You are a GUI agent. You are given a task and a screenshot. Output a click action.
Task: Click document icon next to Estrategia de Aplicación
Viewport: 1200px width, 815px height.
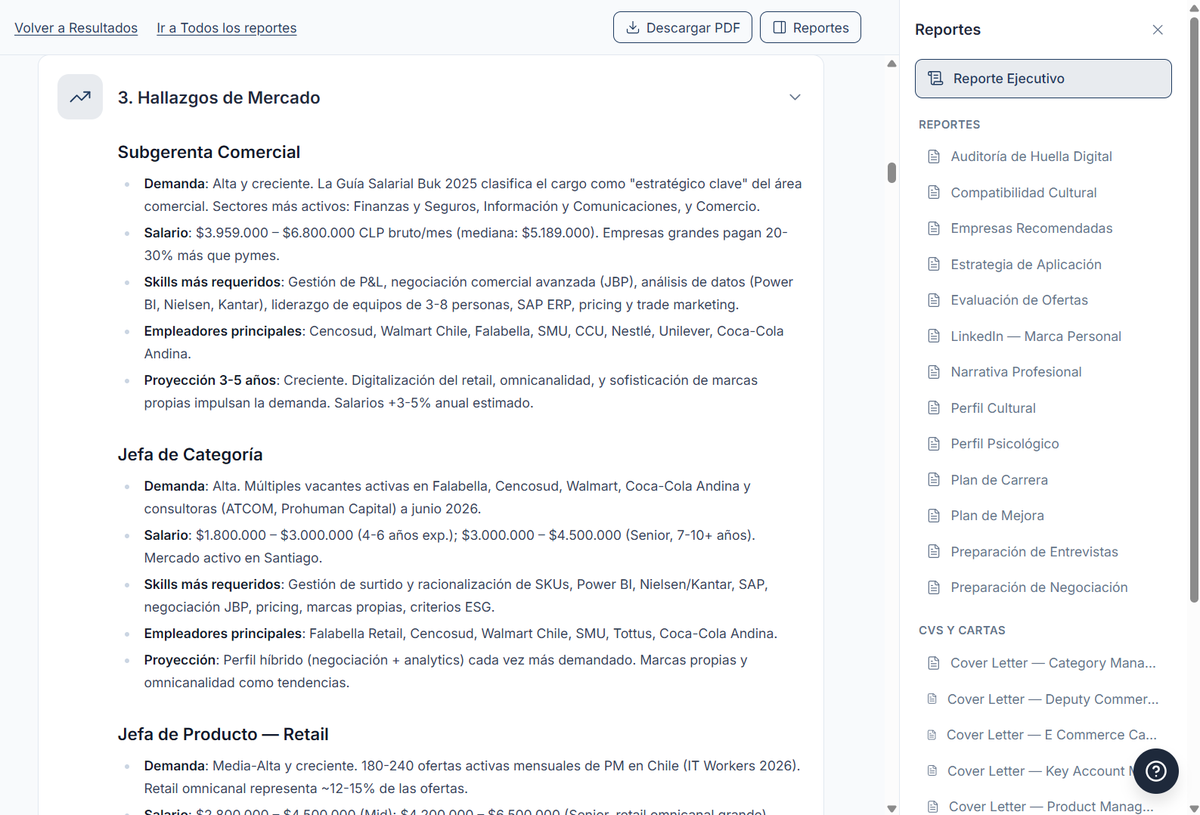pyautogui.click(x=934, y=264)
